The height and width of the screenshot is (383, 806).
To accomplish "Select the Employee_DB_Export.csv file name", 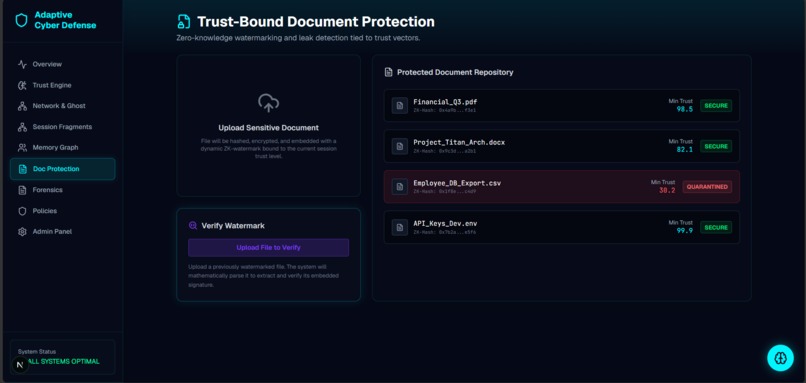I will coord(457,183).
